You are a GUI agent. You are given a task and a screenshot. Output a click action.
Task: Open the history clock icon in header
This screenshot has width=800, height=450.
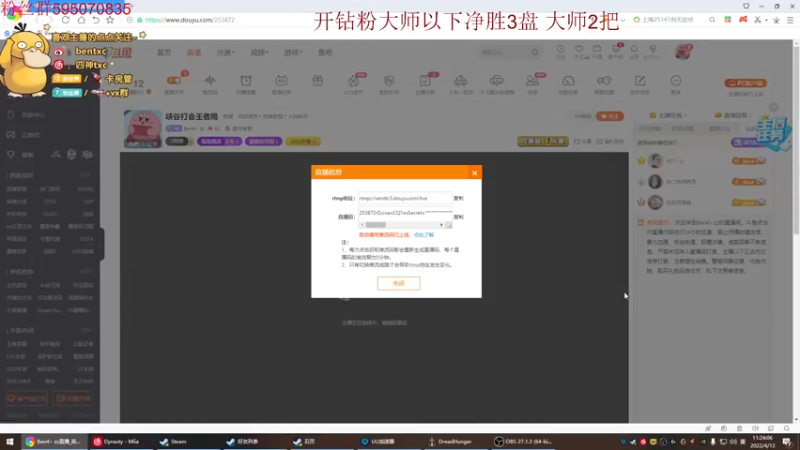click(x=561, y=51)
